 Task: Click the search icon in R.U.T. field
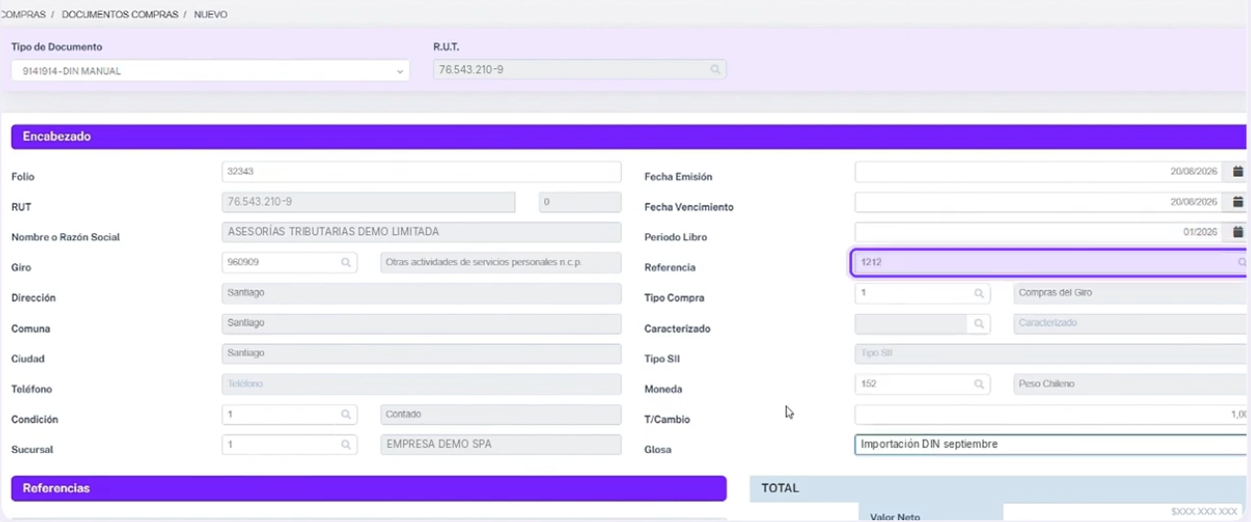tap(715, 70)
